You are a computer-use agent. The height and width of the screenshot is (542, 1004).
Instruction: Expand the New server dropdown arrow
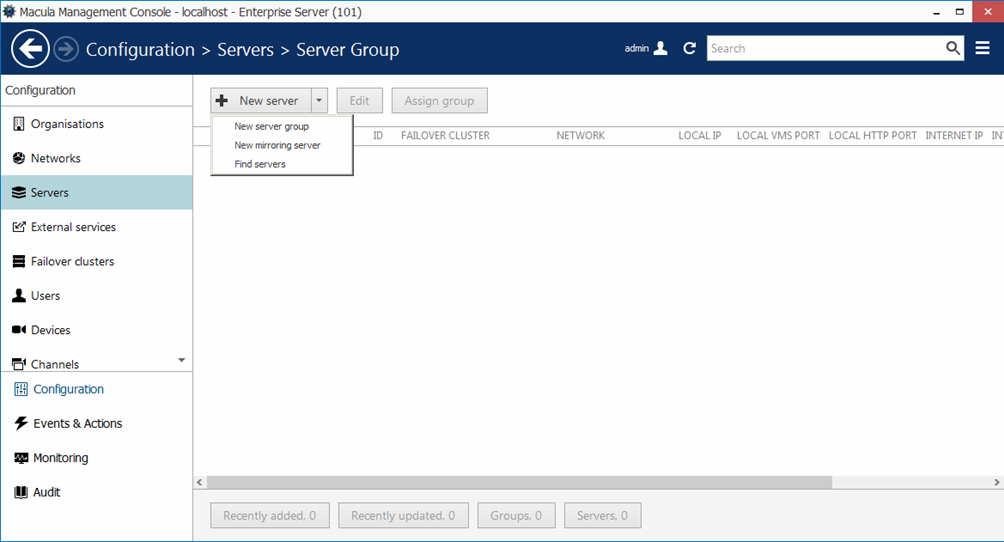pyautogui.click(x=318, y=101)
